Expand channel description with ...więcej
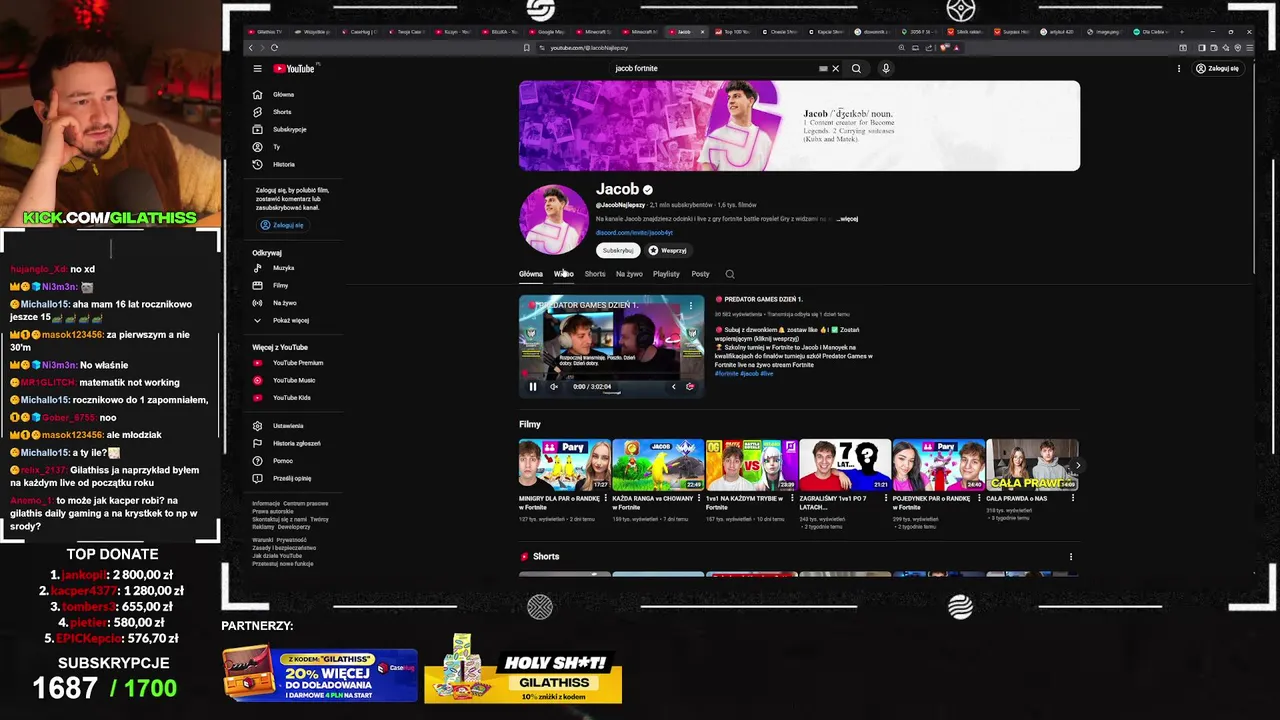1280x720 pixels. 846,219
